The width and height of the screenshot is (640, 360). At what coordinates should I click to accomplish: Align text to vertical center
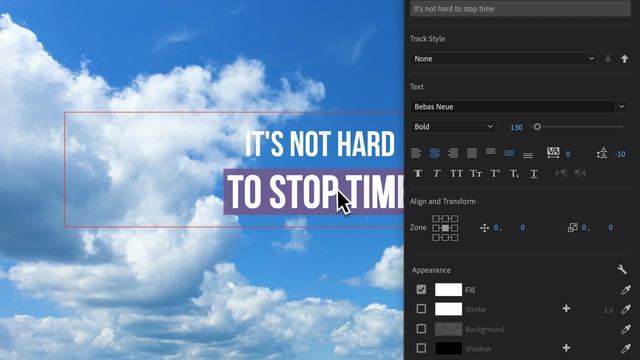[x=509, y=153]
